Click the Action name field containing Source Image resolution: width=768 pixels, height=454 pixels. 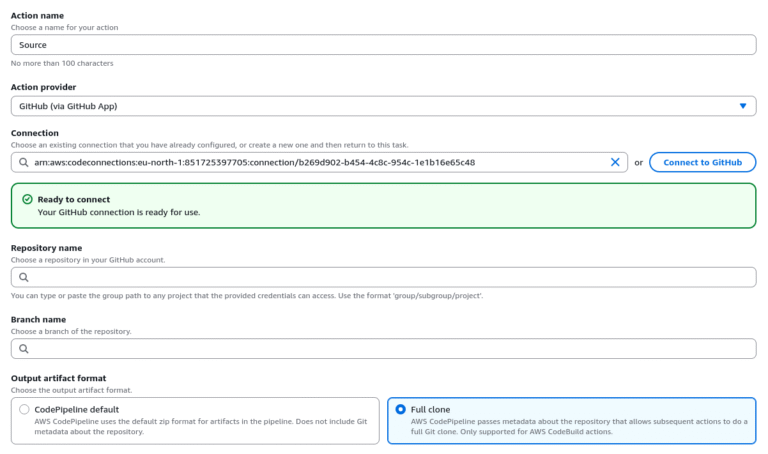point(383,45)
